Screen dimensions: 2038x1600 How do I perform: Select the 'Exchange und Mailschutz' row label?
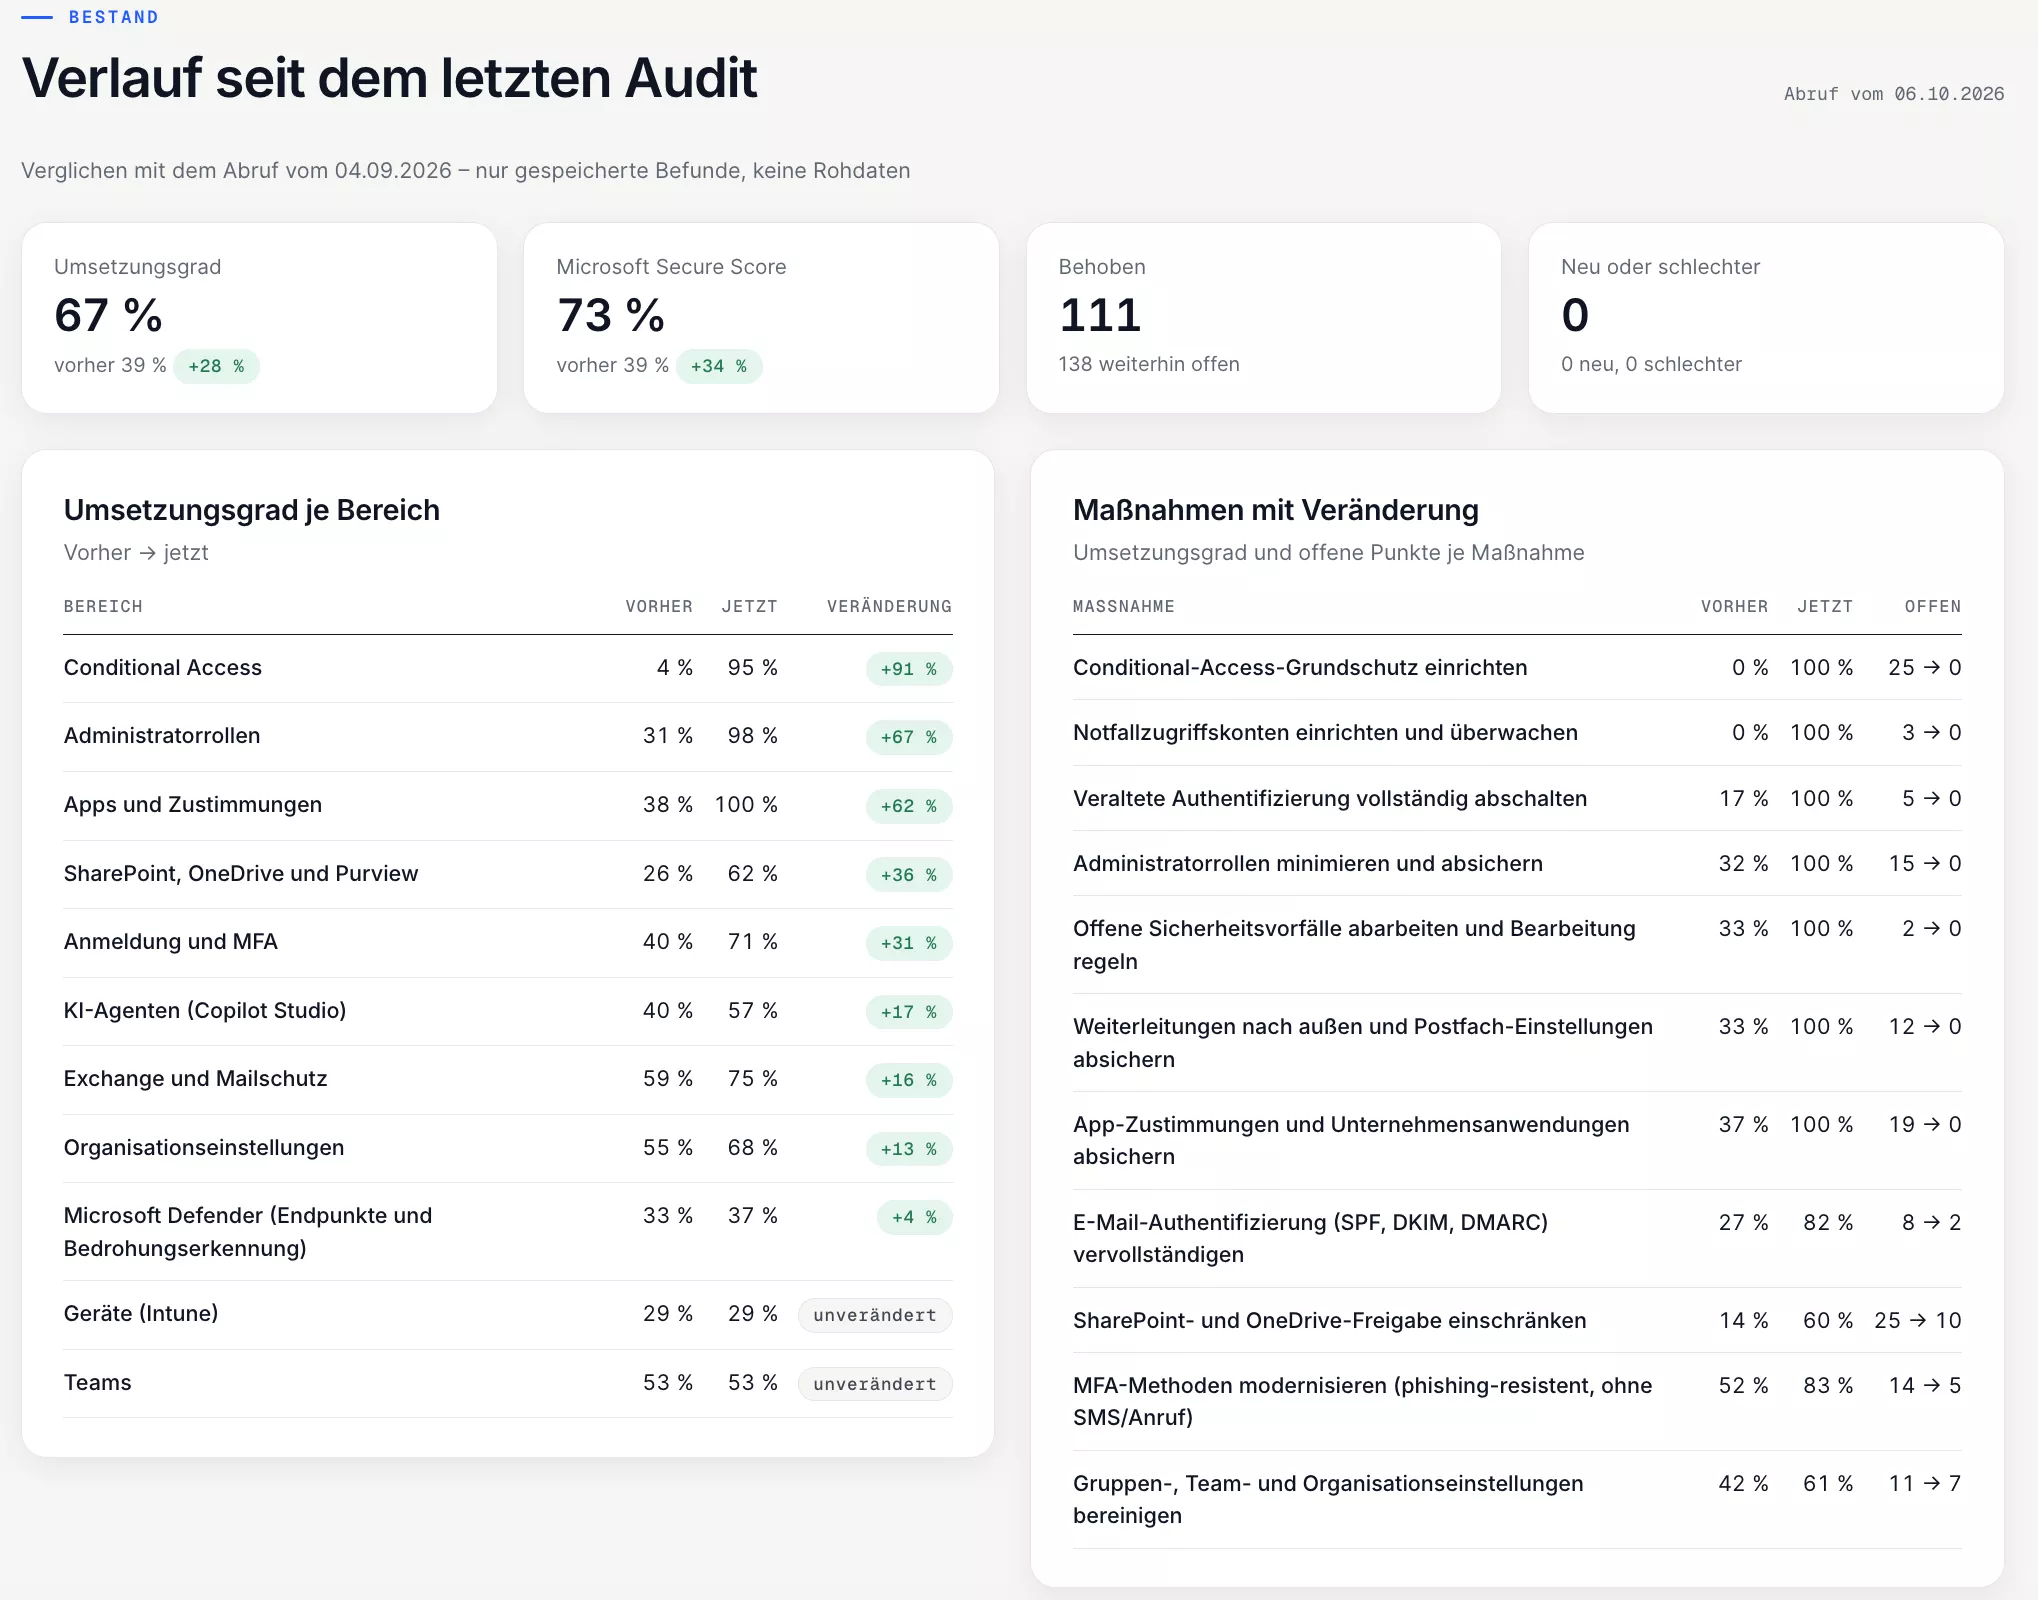point(196,1078)
